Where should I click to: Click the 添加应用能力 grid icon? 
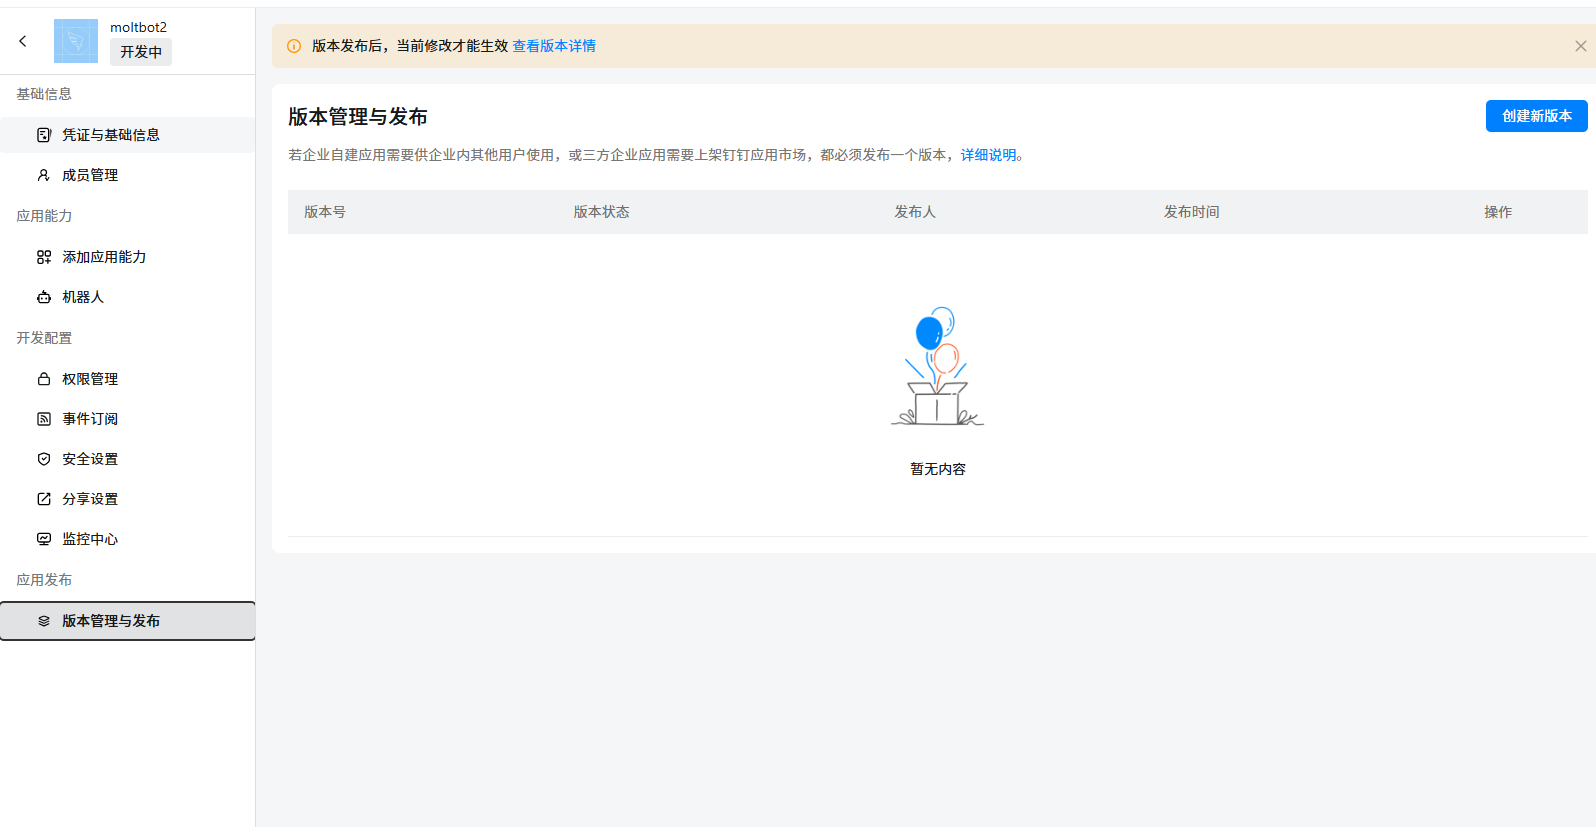(44, 257)
